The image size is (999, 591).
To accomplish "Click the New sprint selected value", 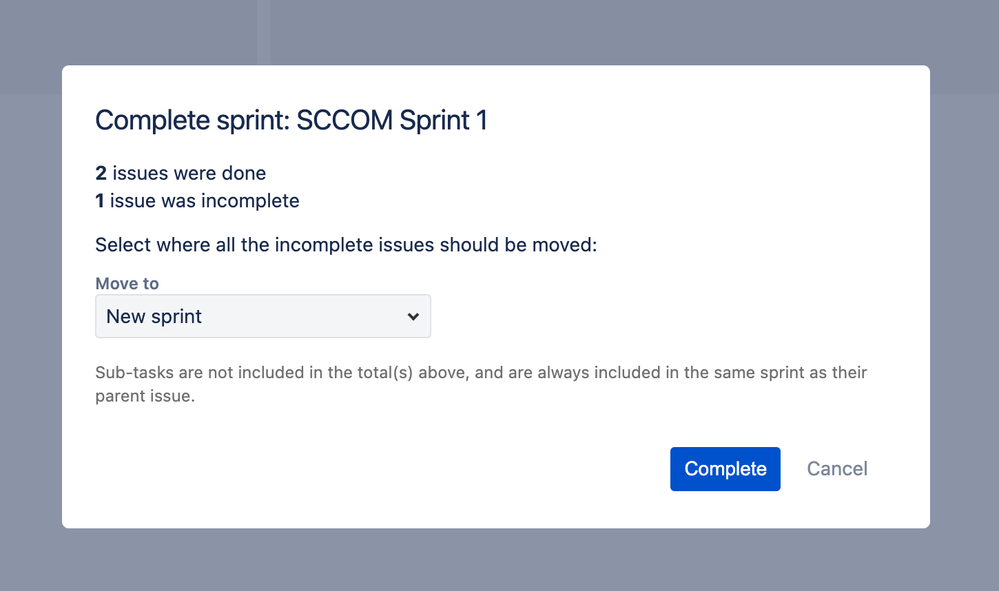I will tap(153, 316).
